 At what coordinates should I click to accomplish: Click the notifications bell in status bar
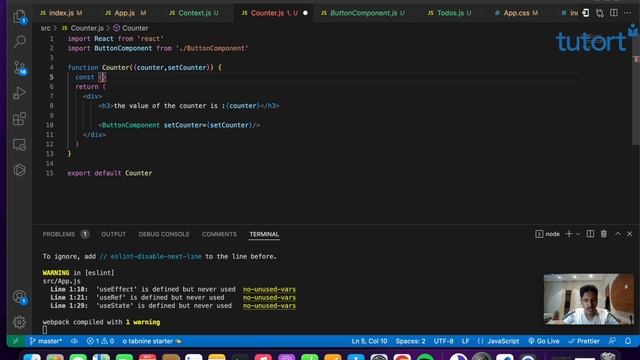[628, 341]
